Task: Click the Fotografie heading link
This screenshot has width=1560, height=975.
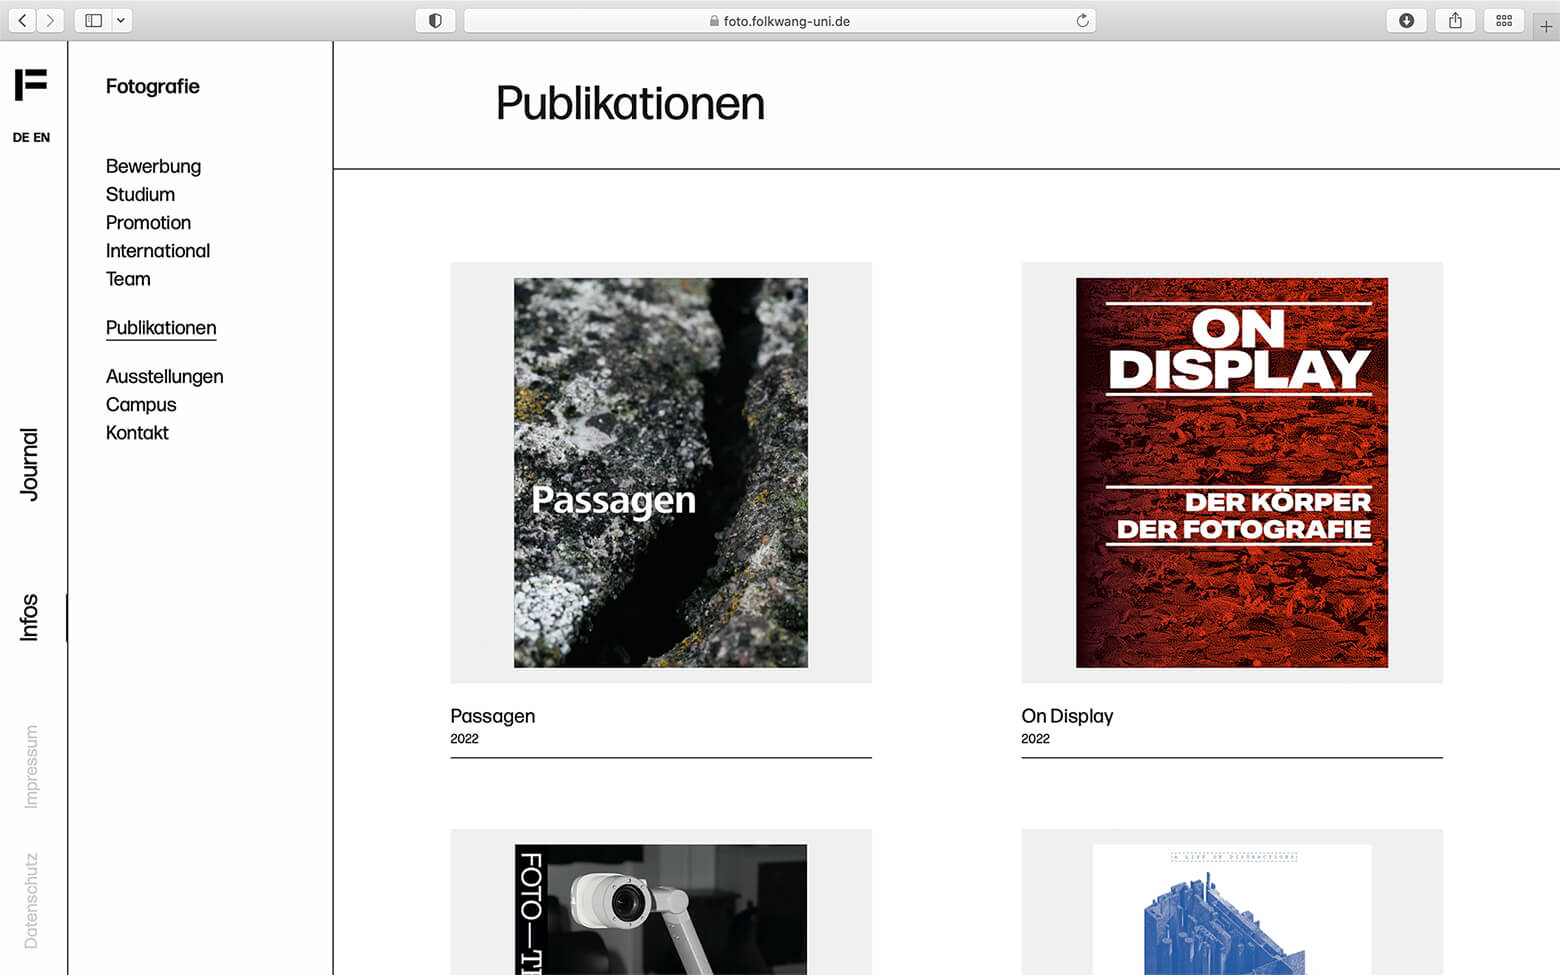Action: coord(153,86)
